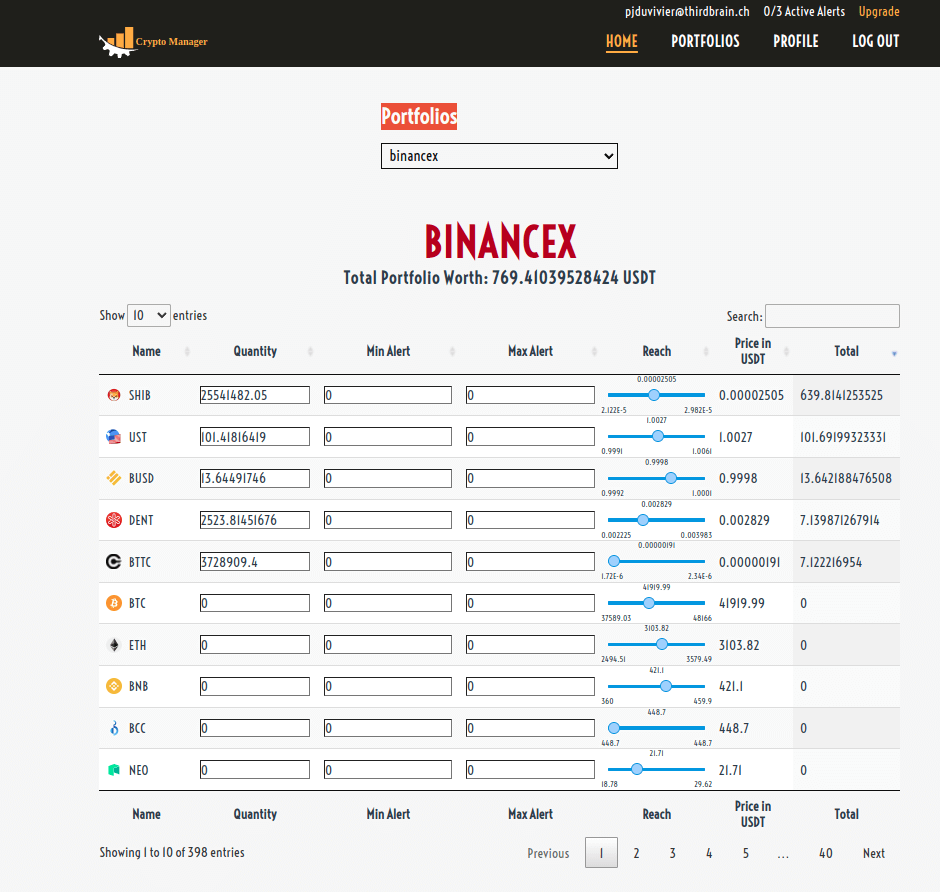
Task: Sort table by Min Alert column header
Action: tap(388, 351)
